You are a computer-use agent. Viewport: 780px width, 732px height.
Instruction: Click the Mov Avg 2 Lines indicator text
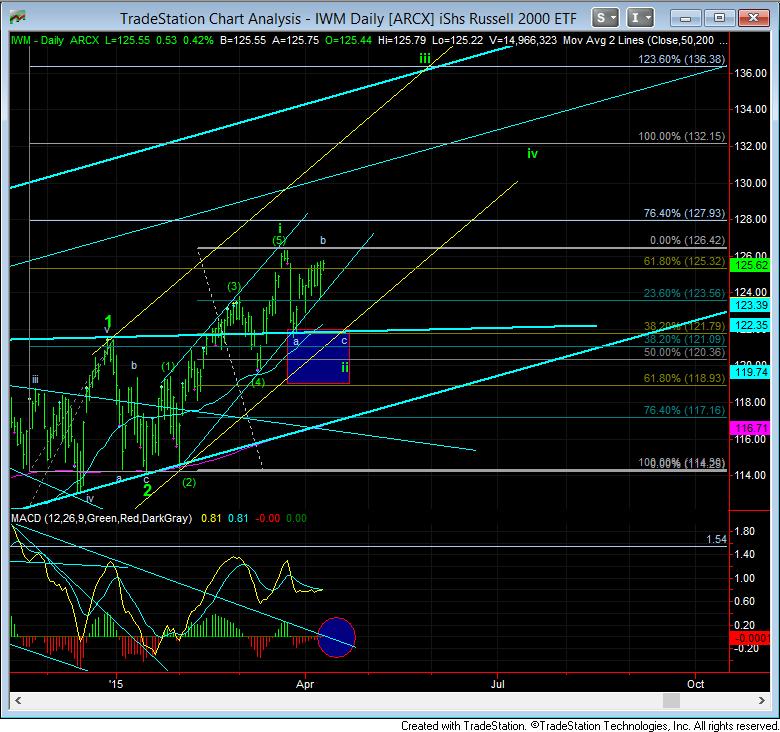(645, 41)
